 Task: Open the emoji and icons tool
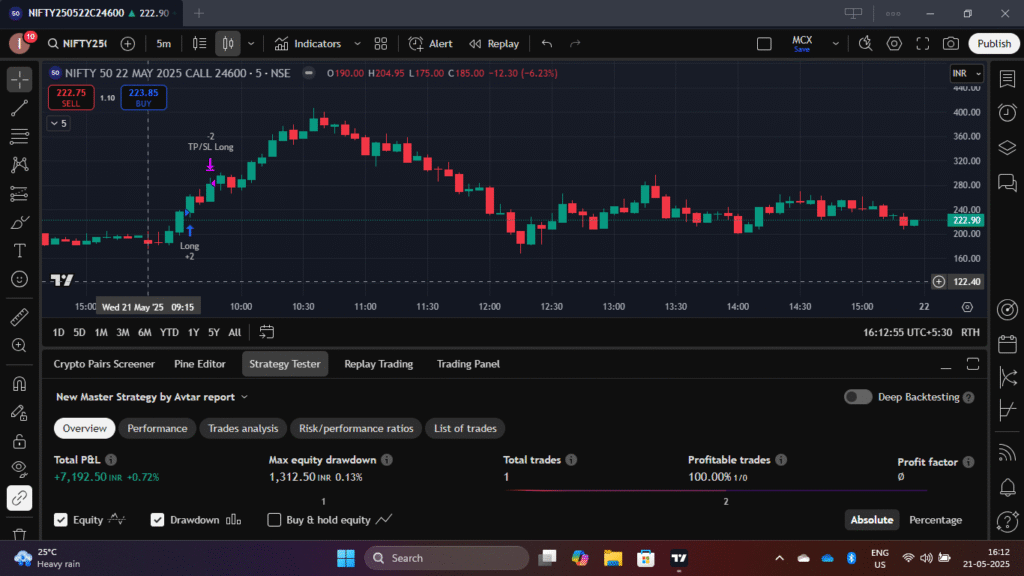click(x=20, y=280)
